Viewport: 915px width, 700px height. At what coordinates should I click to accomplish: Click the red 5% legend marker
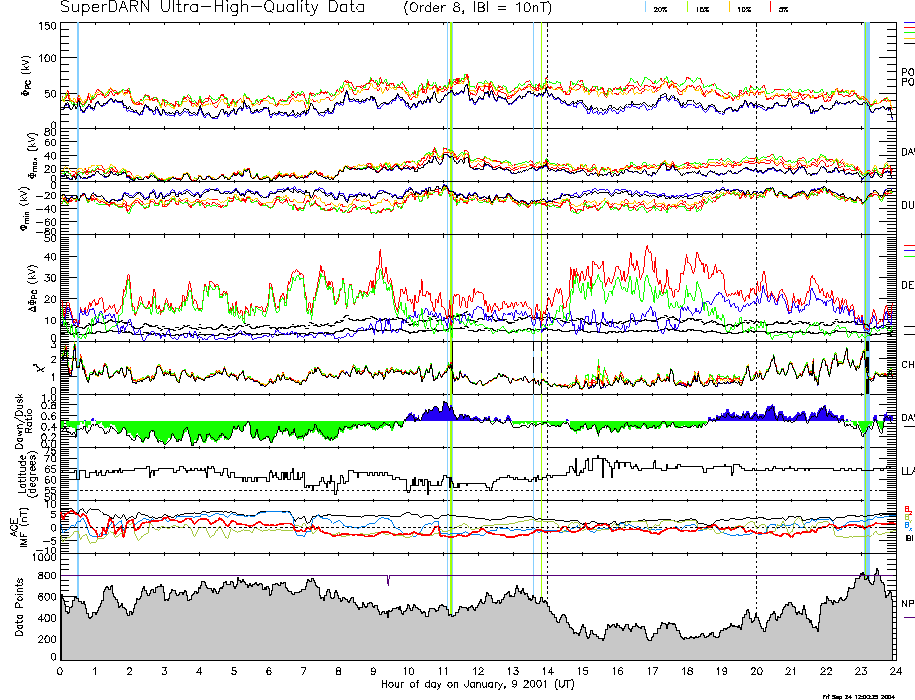(768, 7)
